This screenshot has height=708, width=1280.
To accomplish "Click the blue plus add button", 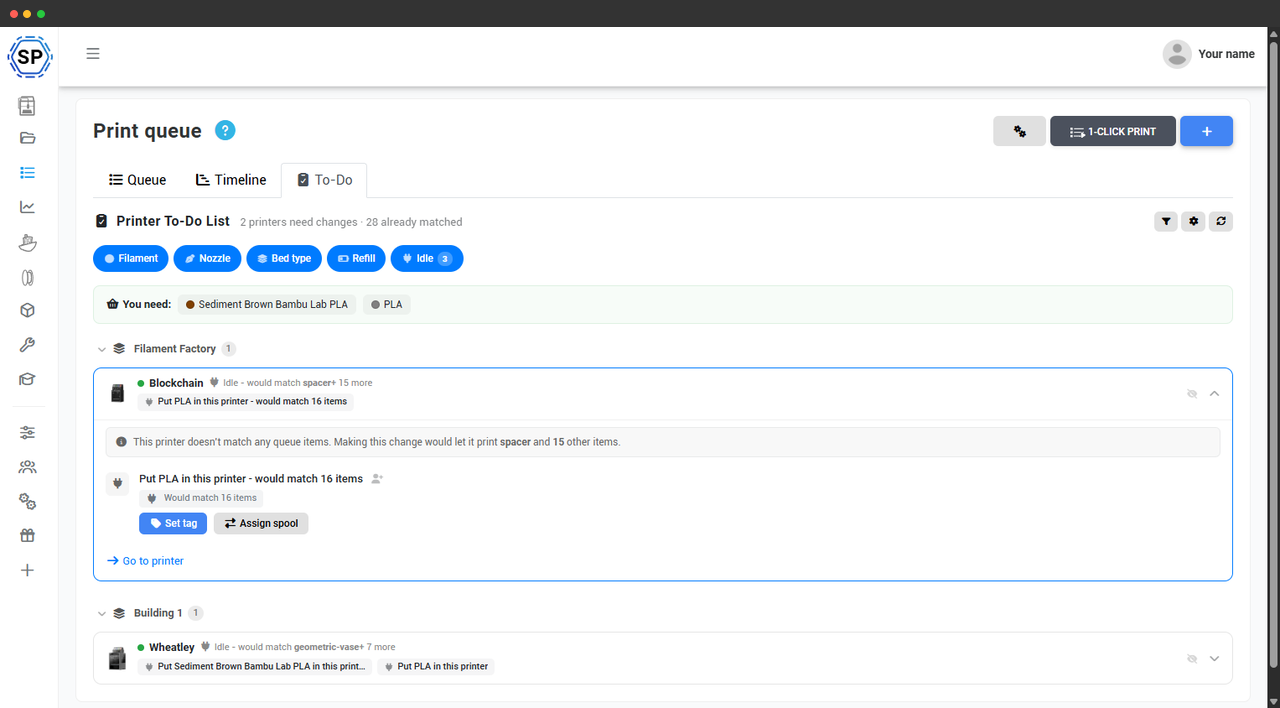I will [x=1206, y=131].
